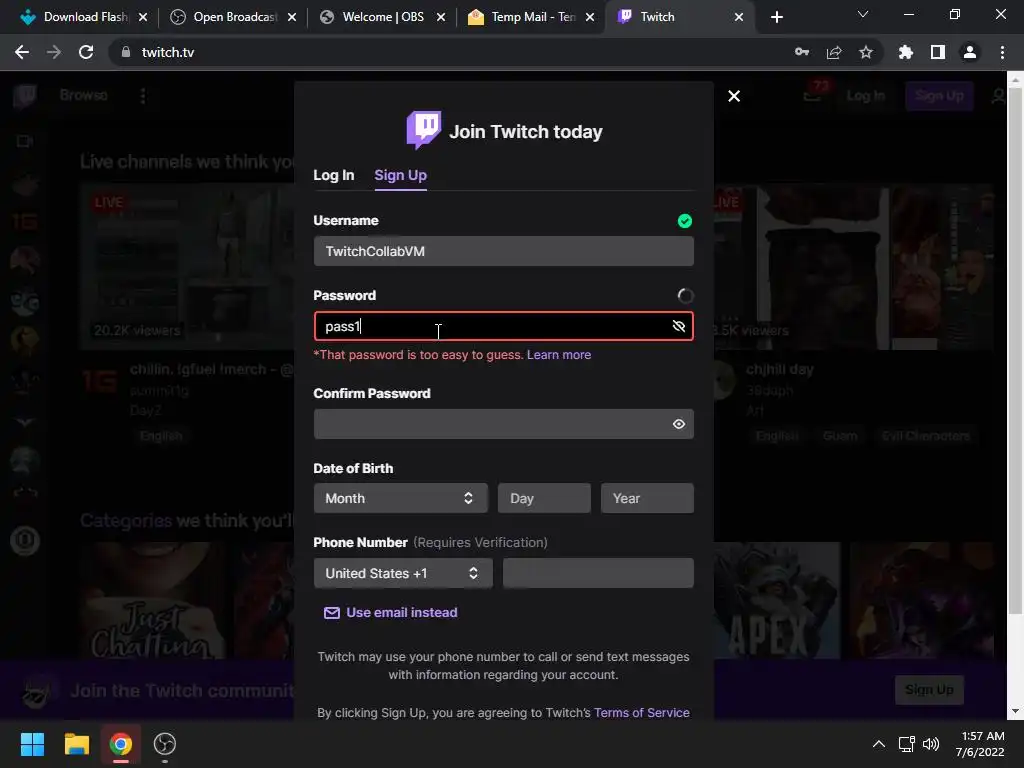Screen dimensions: 1024x768
Task: Bookmark this page with star icon
Action: [x=866, y=52]
